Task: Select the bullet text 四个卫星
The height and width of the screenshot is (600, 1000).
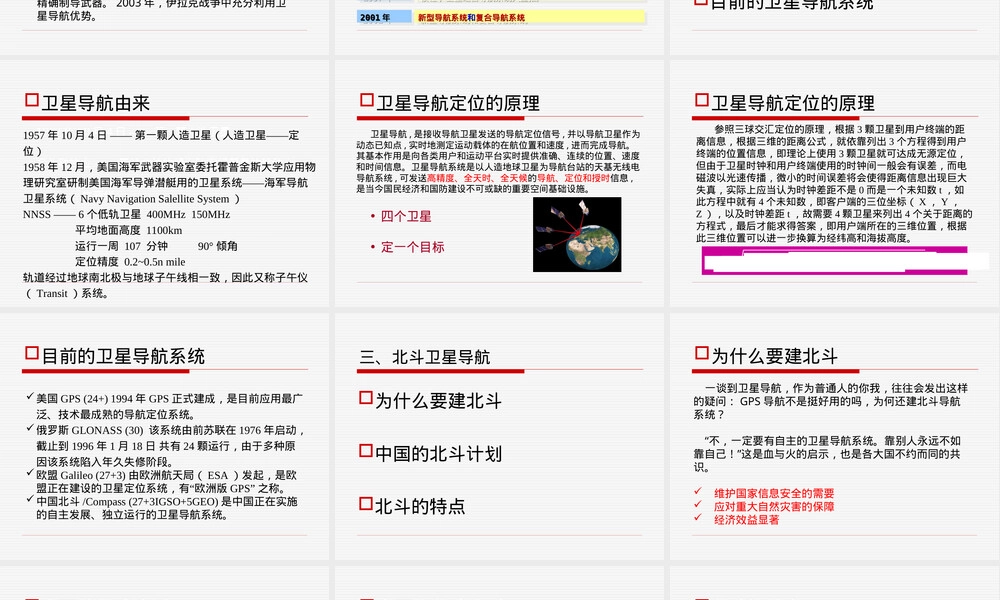Action: (x=406, y=216)
